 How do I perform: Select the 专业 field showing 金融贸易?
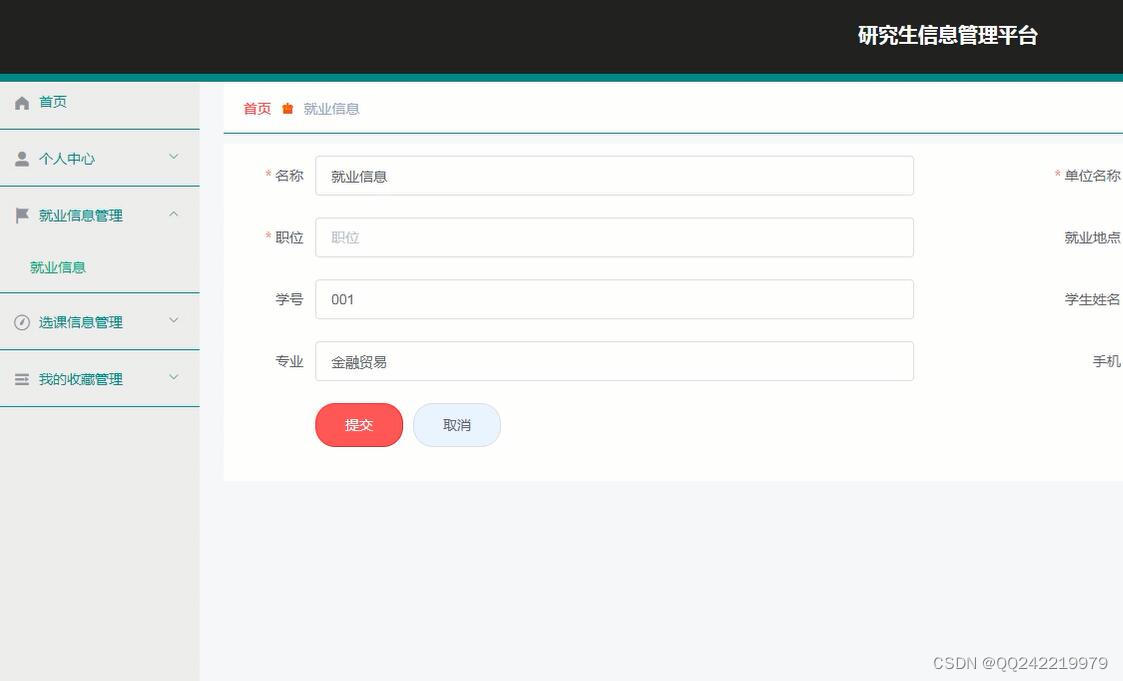click(x=614, y=361)
